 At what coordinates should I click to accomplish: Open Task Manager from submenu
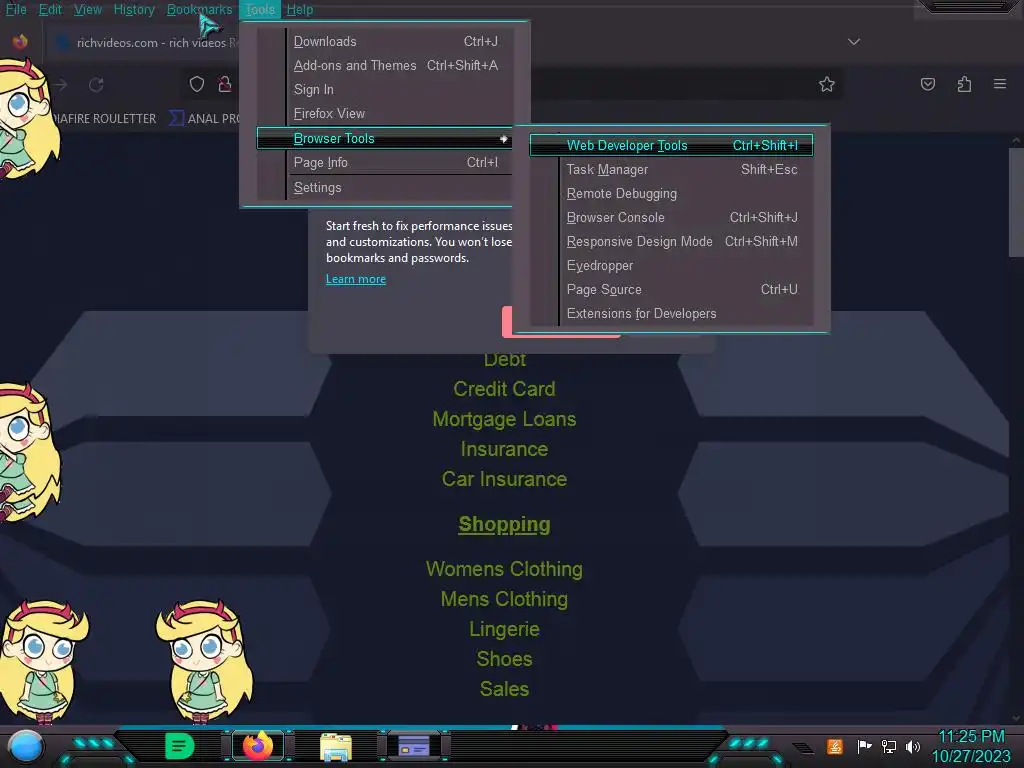pyautogui.click(x=671, y=169)
